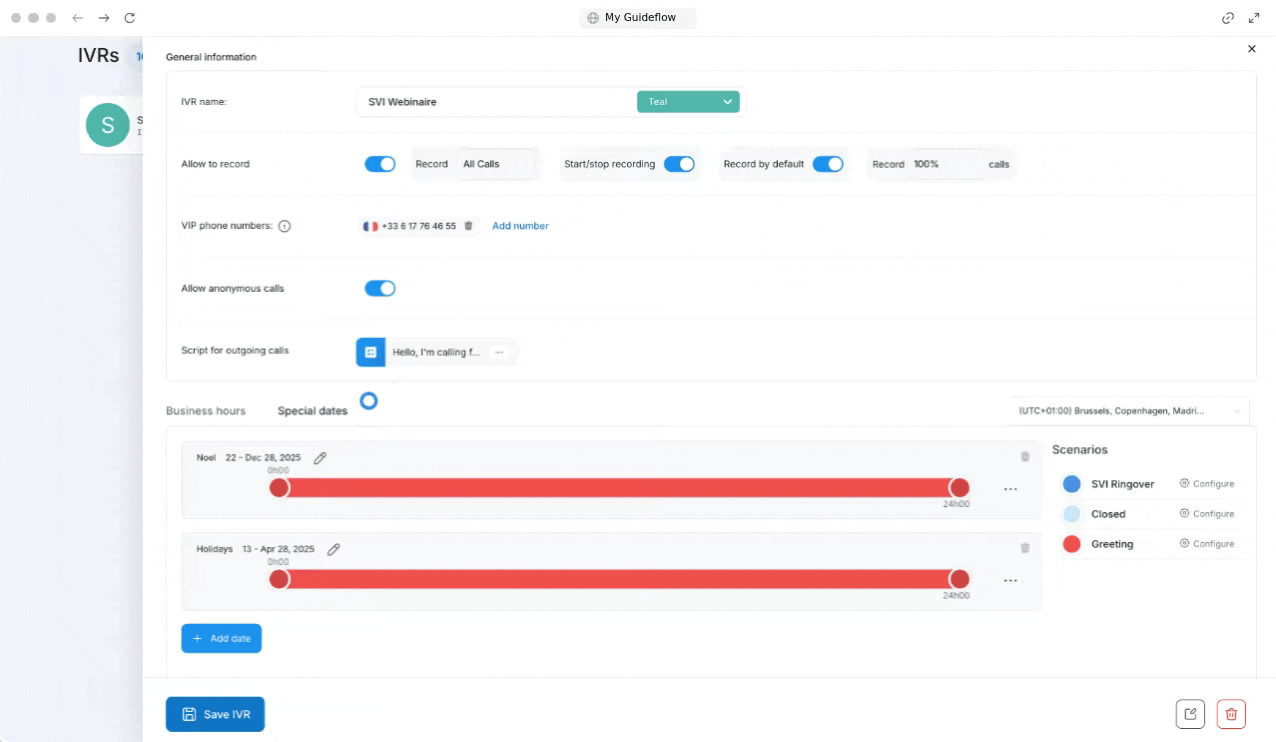Edit the Holidays date with pencil icon
The image size is (1276, 742).
click(334, 549)
